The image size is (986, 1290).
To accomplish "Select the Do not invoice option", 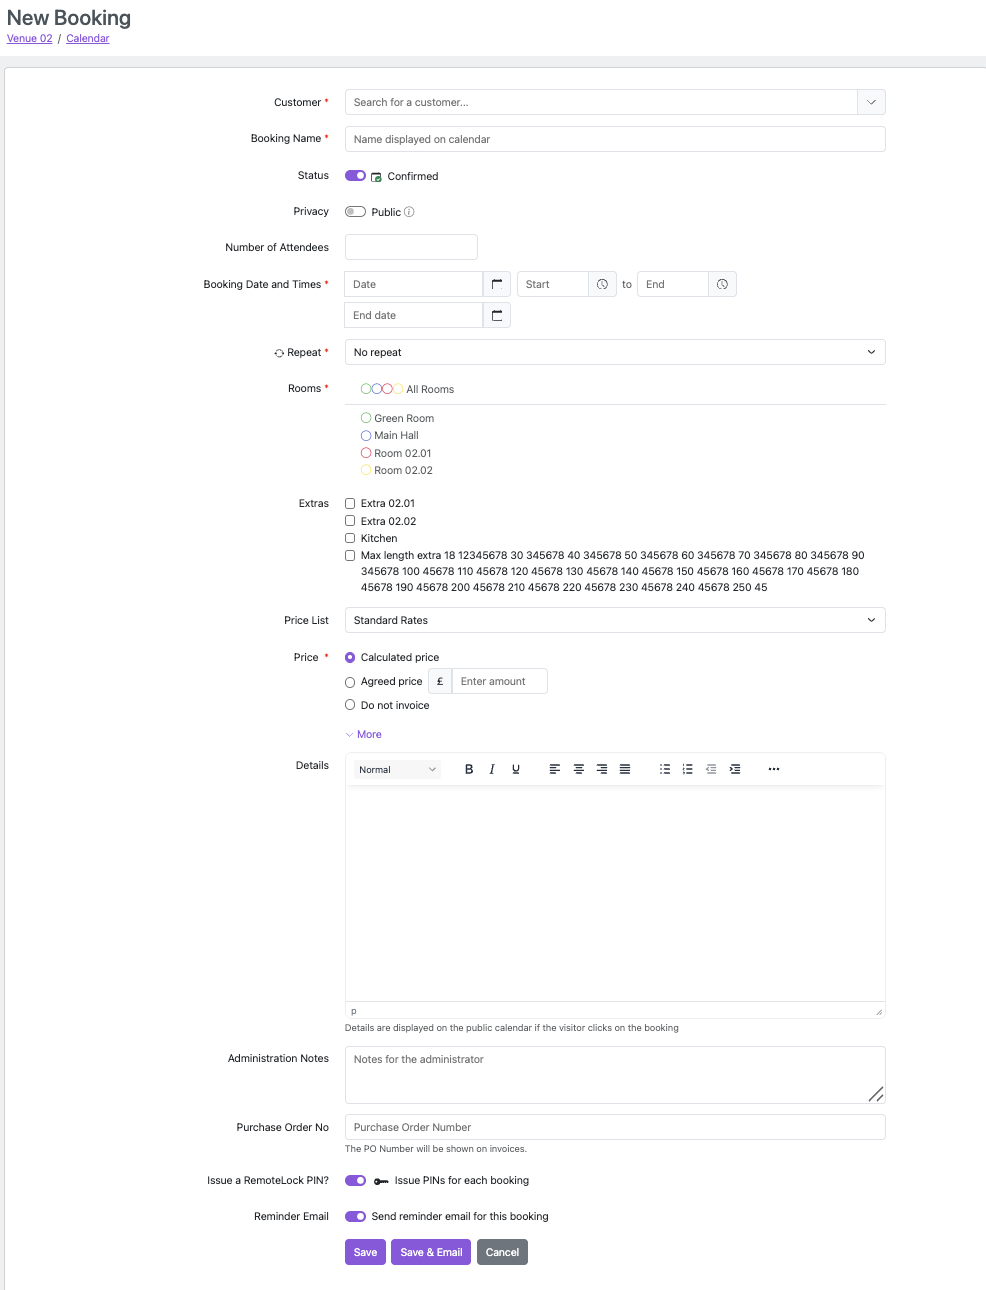I will click(350, 705).
